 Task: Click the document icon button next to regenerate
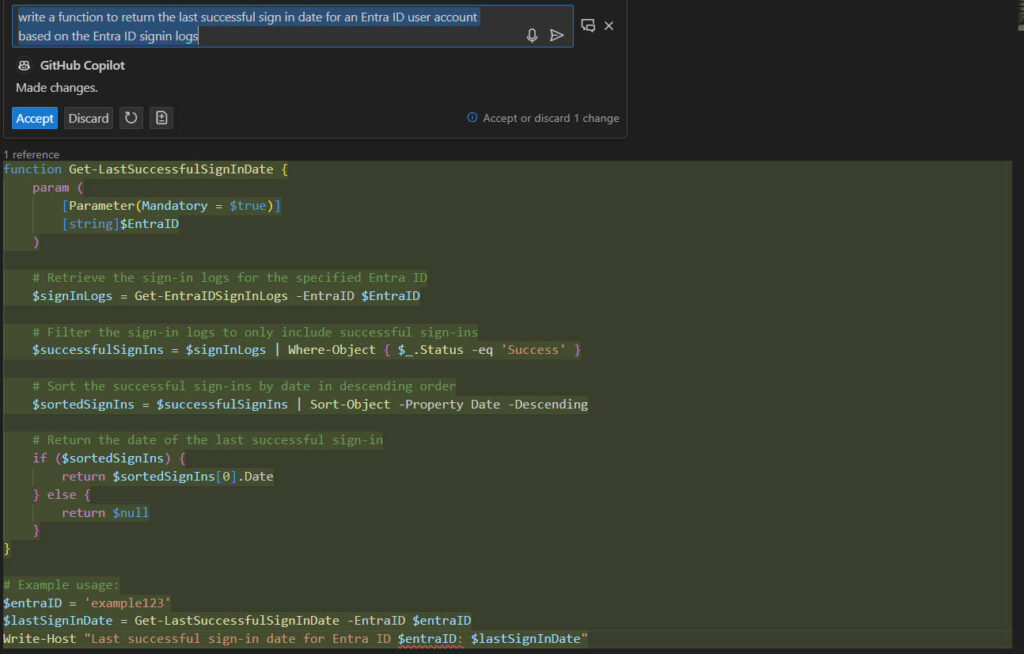pos(161,118)
